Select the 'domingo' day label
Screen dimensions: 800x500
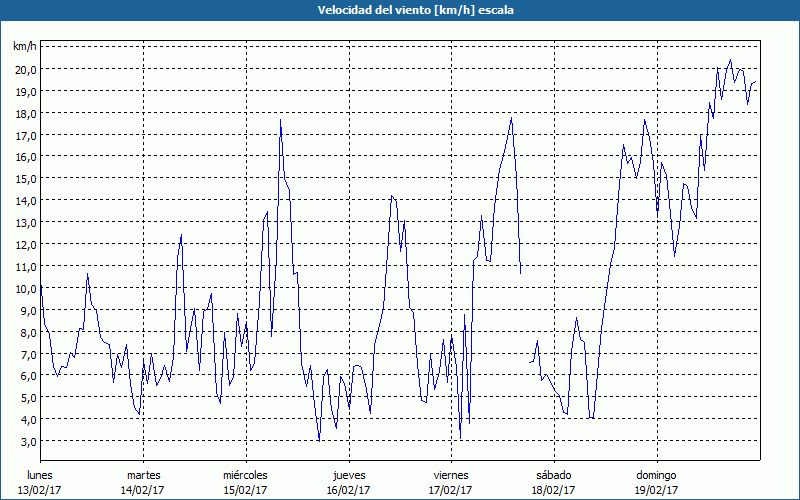(656, 475)
